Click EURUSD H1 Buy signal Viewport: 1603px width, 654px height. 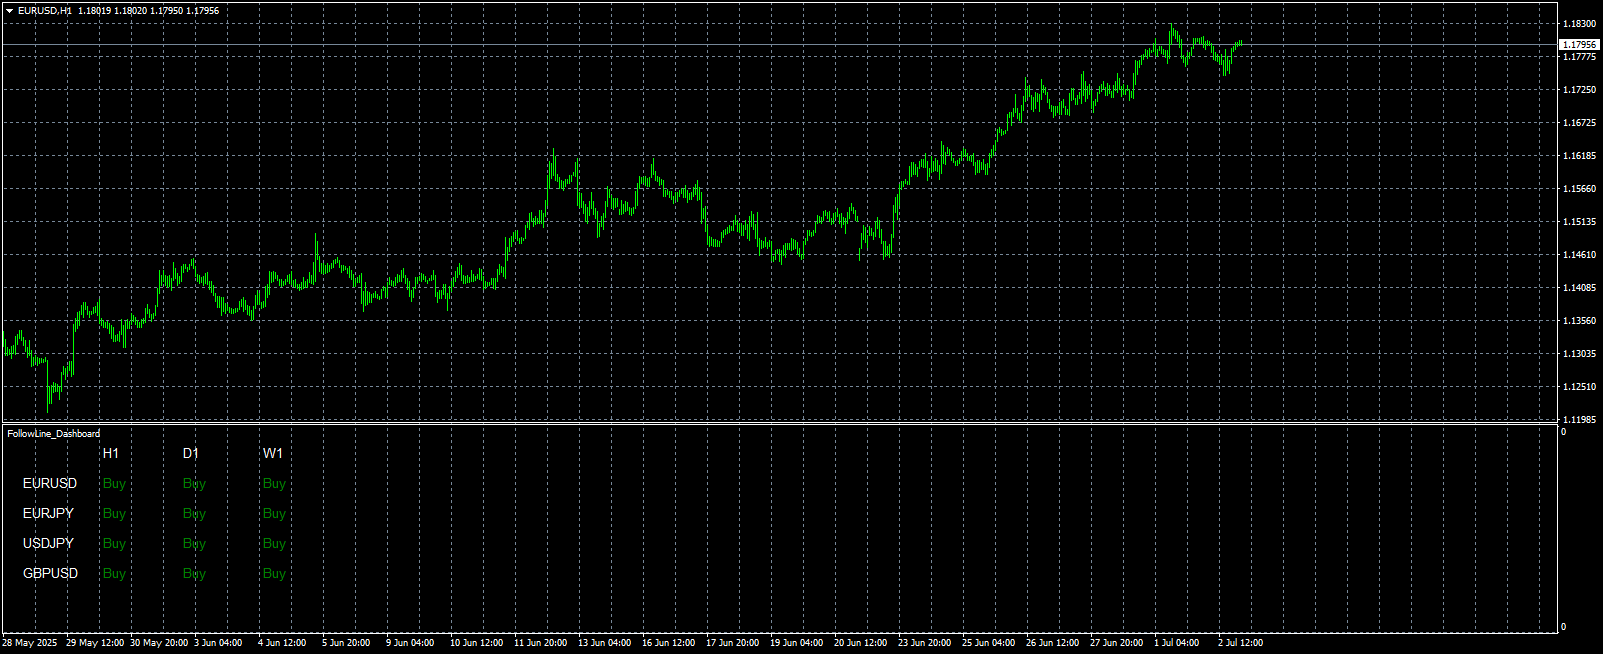click(114, 484)
